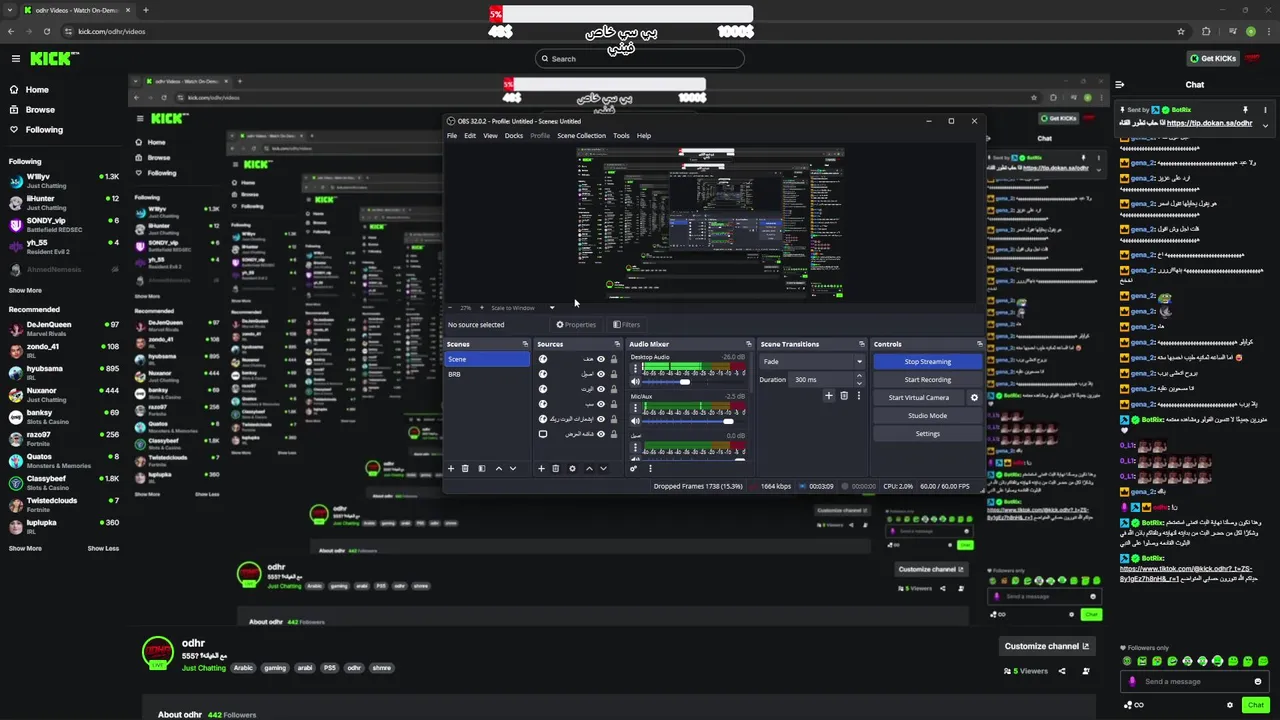Toggle visibility eye of البوت source
This screenshot has width=1280, height=720.
click(x=601, y=389)
